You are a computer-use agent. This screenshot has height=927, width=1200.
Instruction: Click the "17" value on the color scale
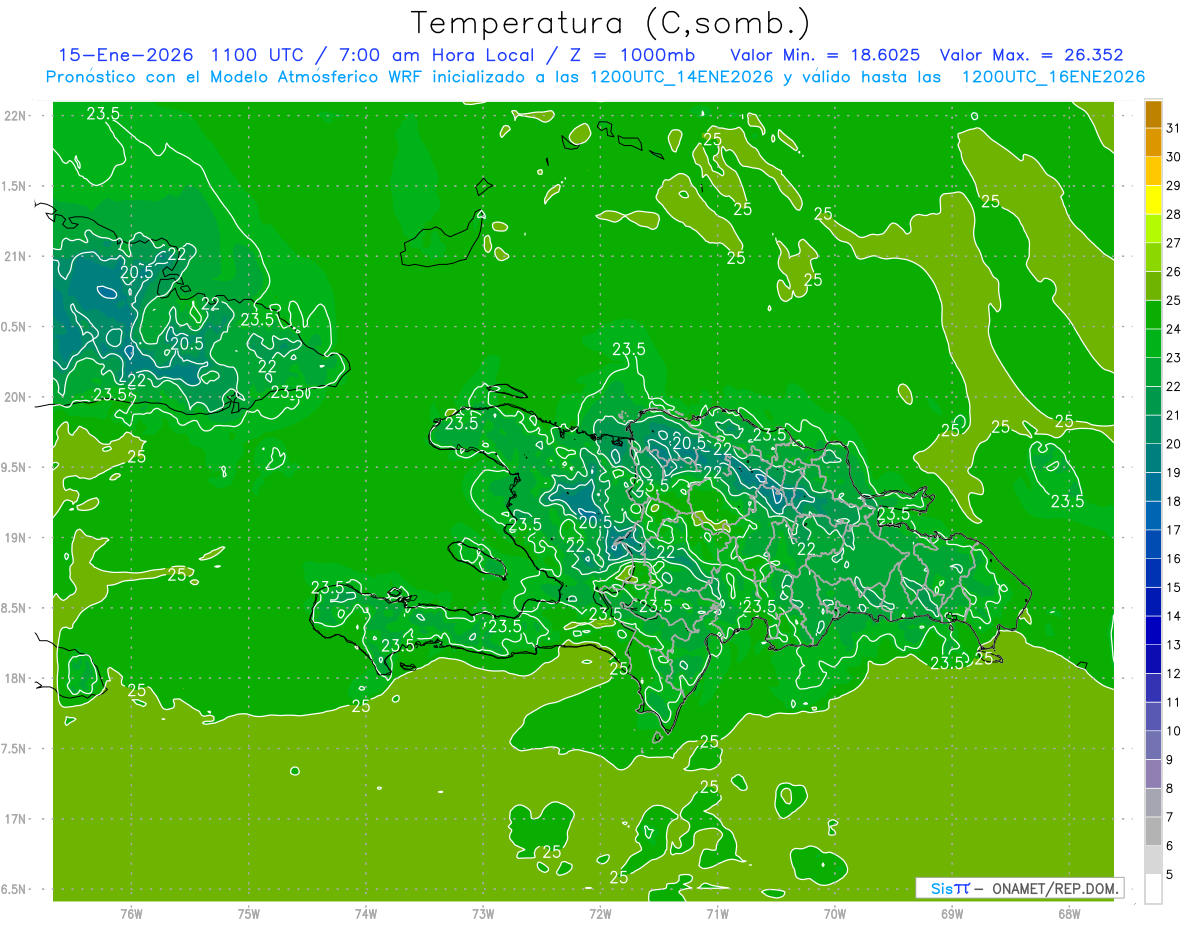[x=1173, y=530]
